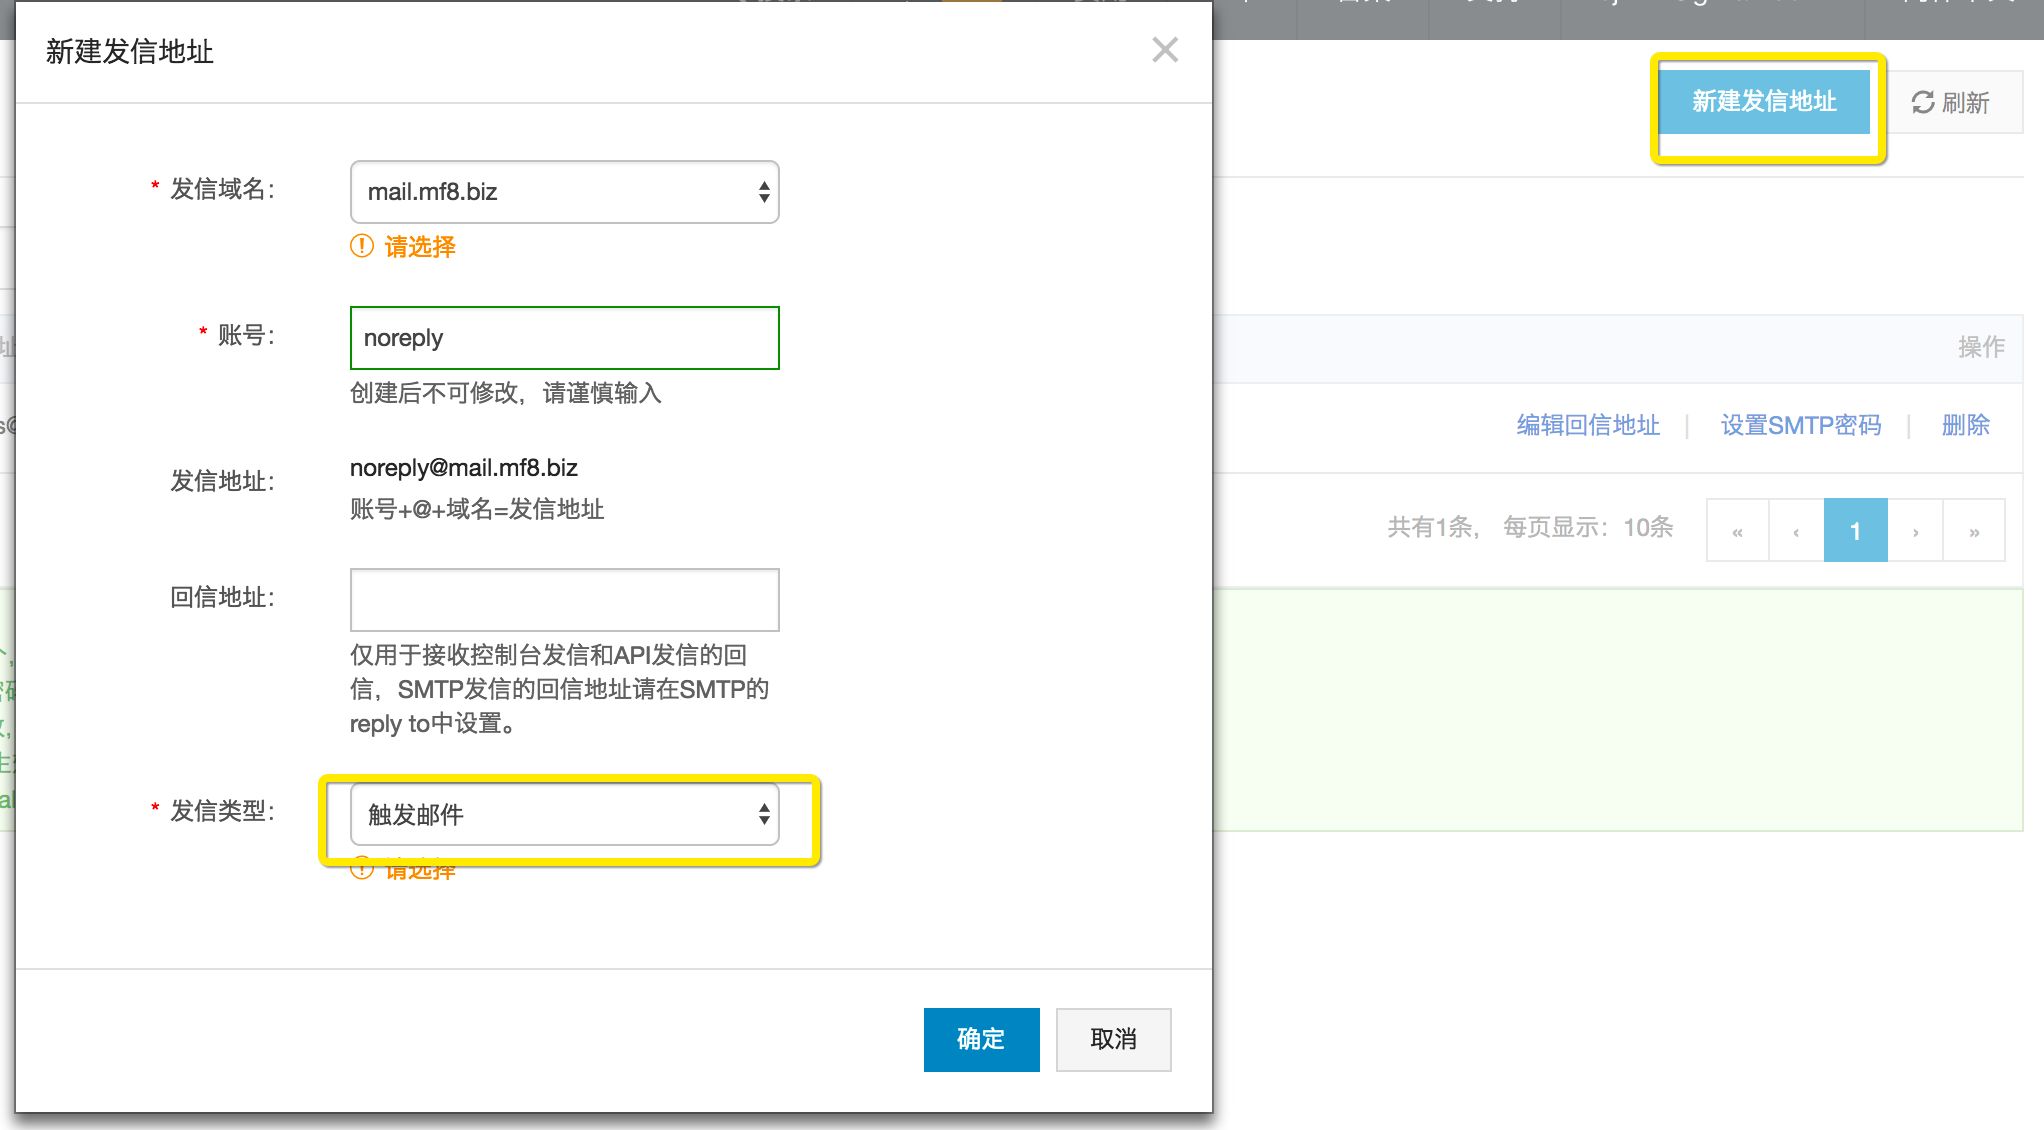Click the 操作 column header
2044x1130 pixels.
click(x=1981, y=347)
